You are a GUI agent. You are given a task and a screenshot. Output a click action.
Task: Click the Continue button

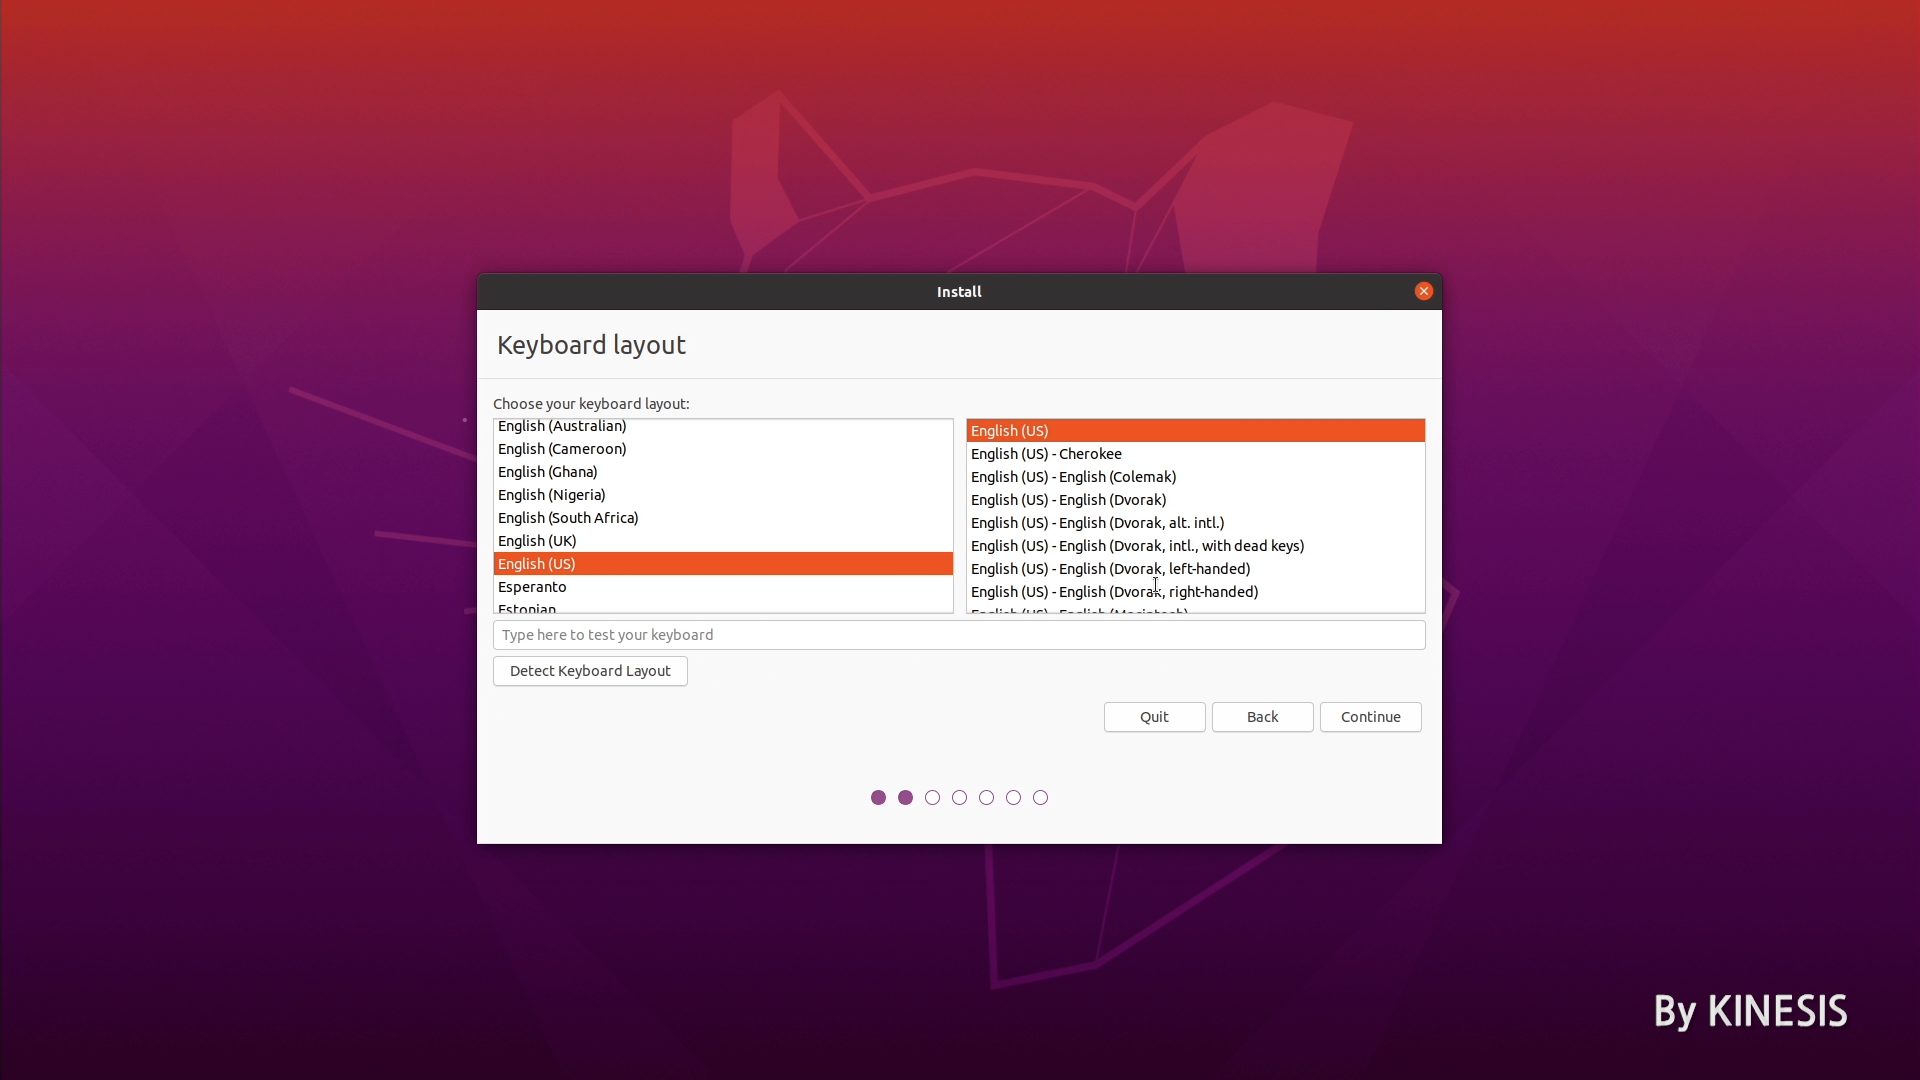point(1370,717)
